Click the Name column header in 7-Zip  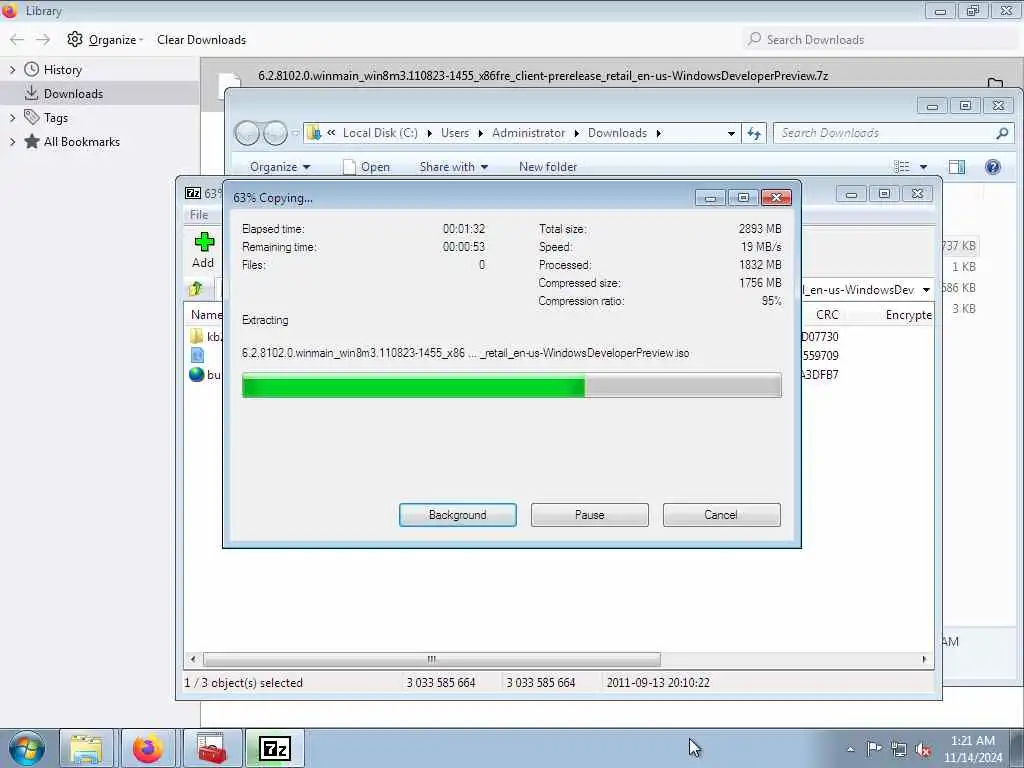tap(206, 315)
